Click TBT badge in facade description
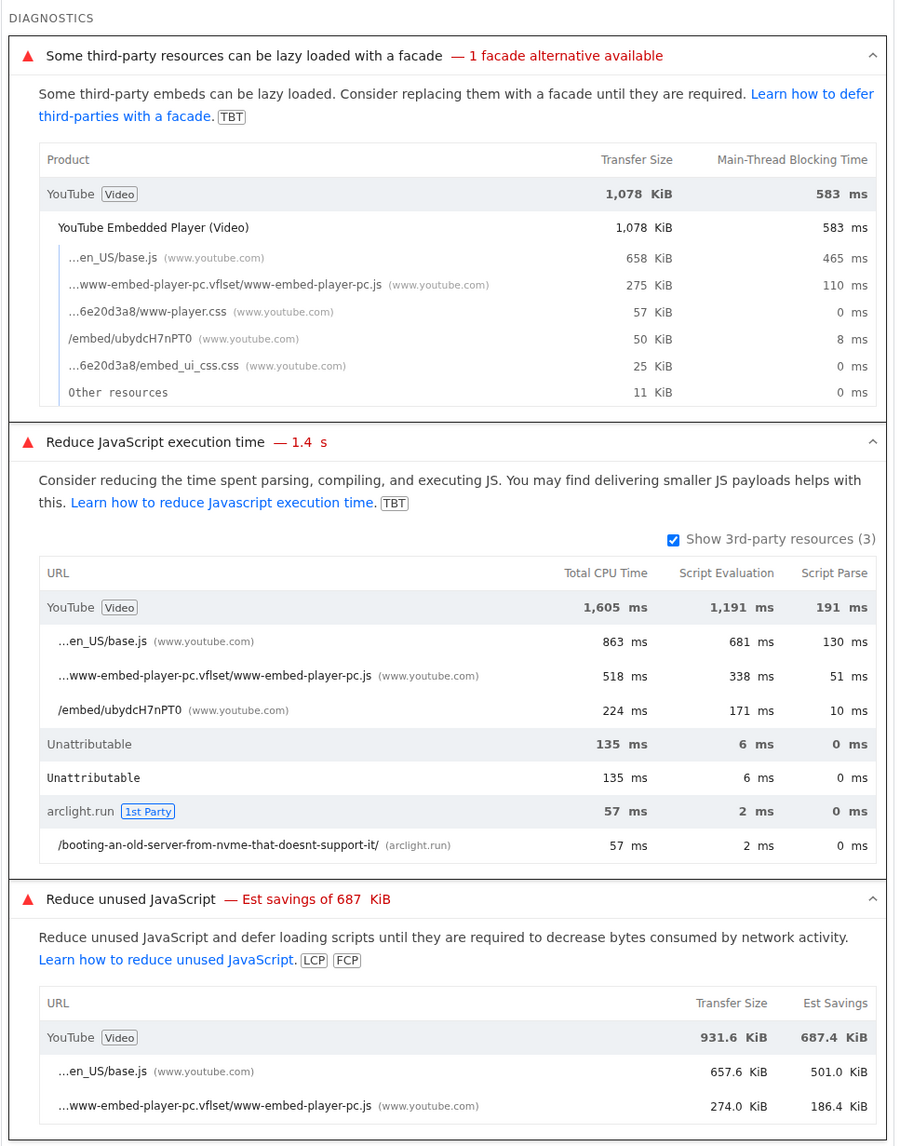The image size is (900, 1146). (x=231, y=117)
